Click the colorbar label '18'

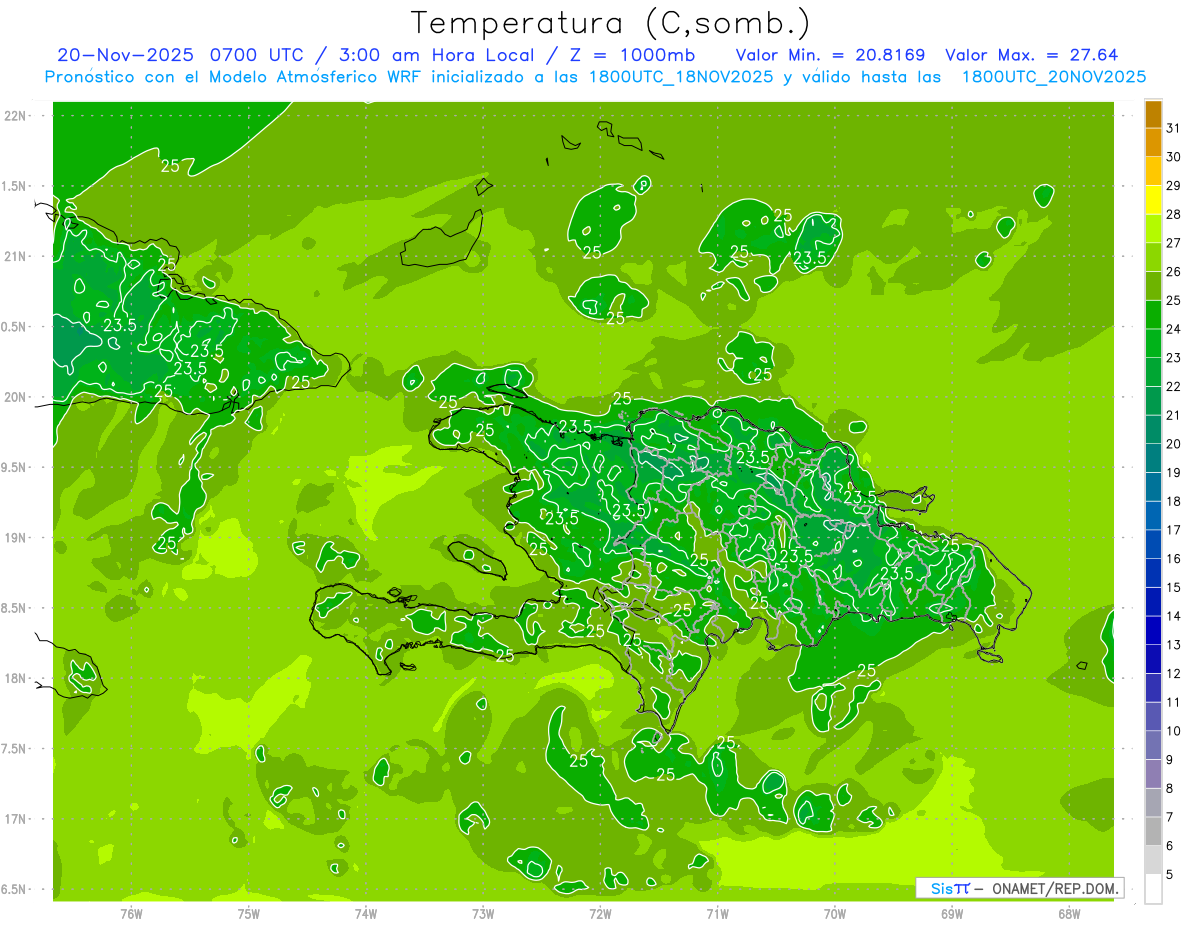point(1173,501)
